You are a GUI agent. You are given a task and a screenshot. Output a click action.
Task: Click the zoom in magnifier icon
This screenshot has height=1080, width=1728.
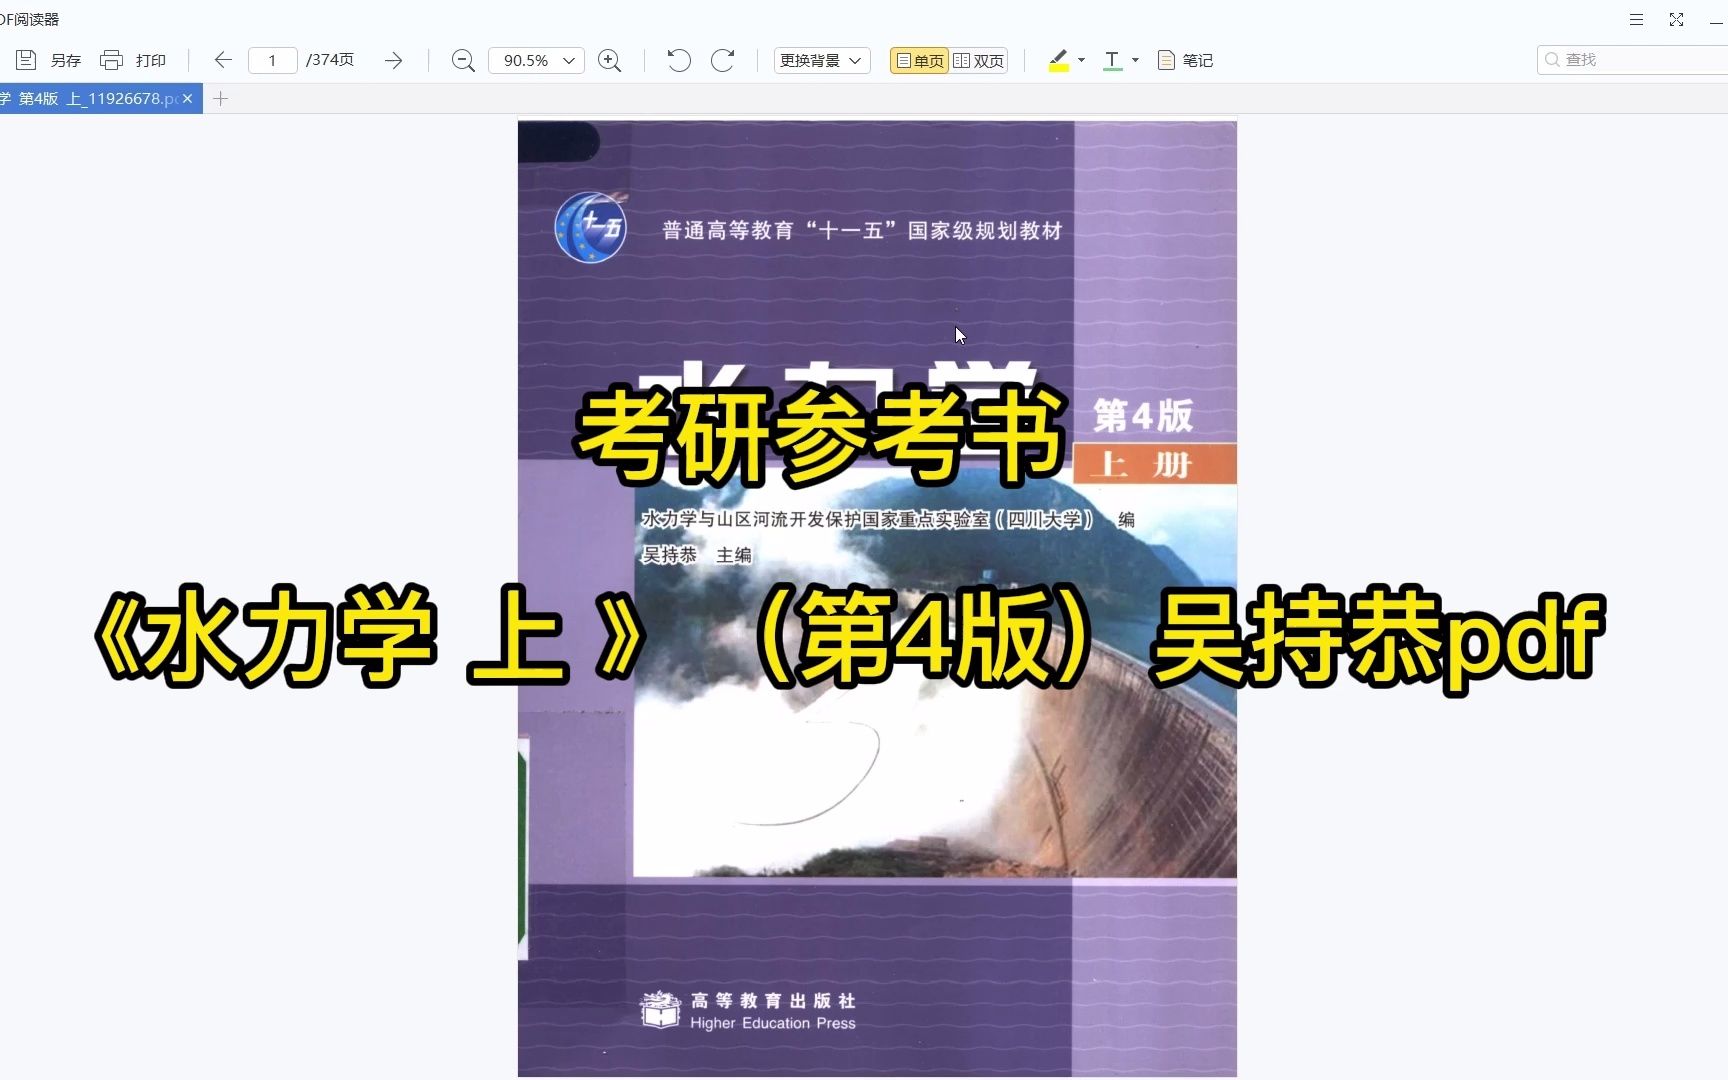coord(609,60)
